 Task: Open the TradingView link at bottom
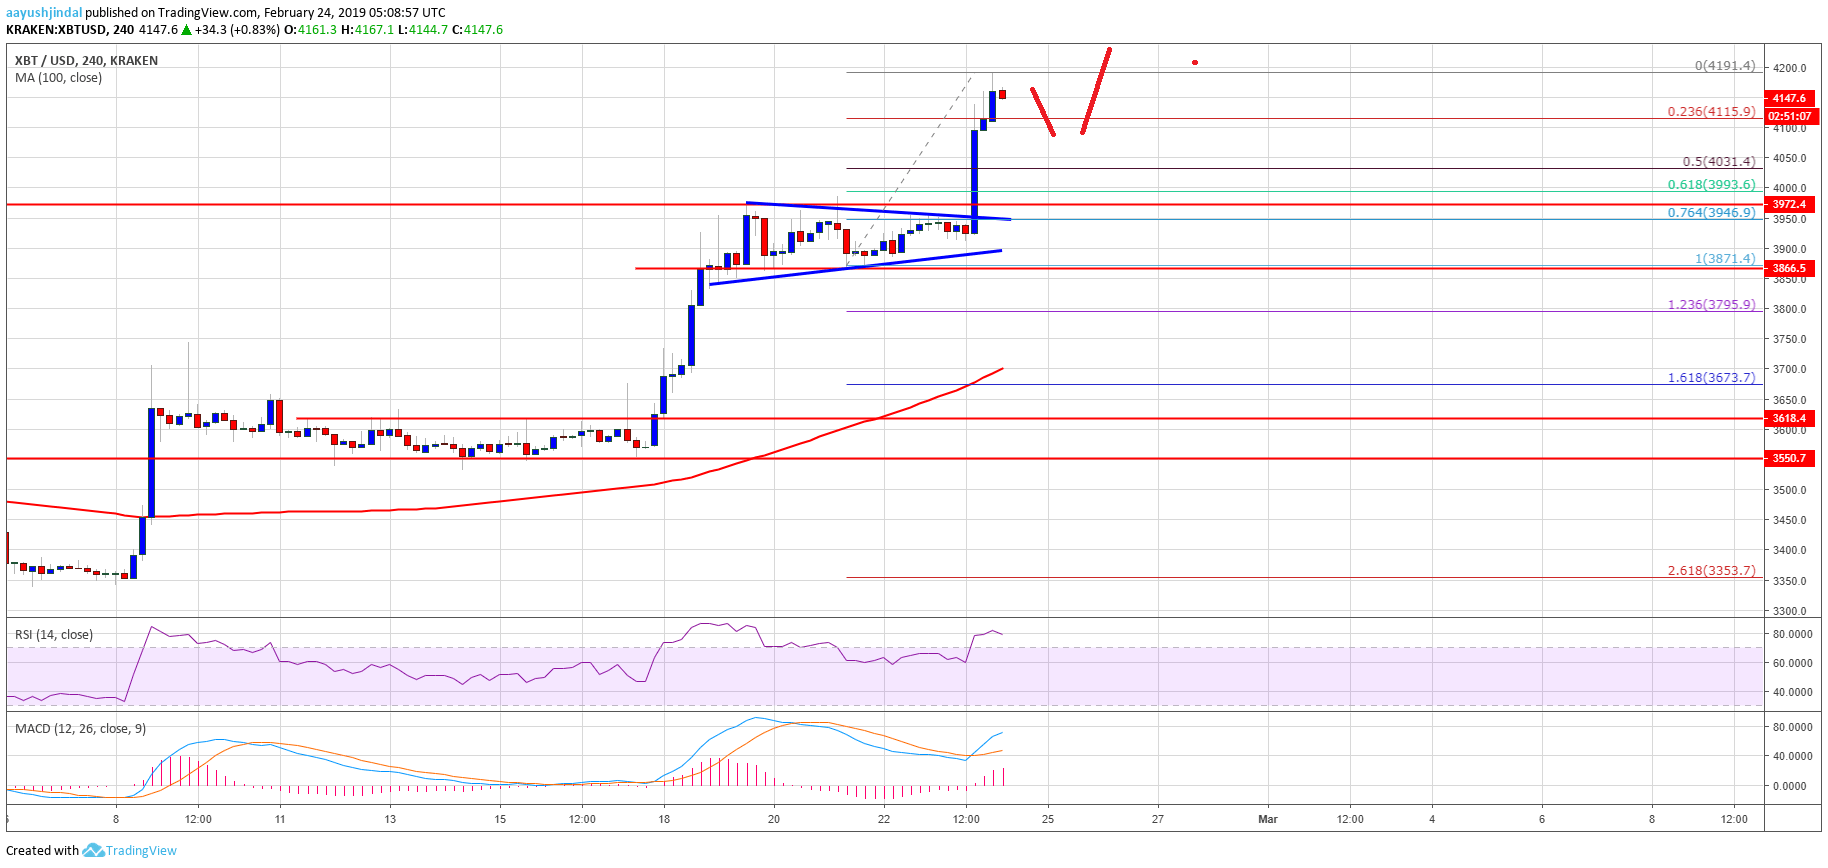click(141, 851)
